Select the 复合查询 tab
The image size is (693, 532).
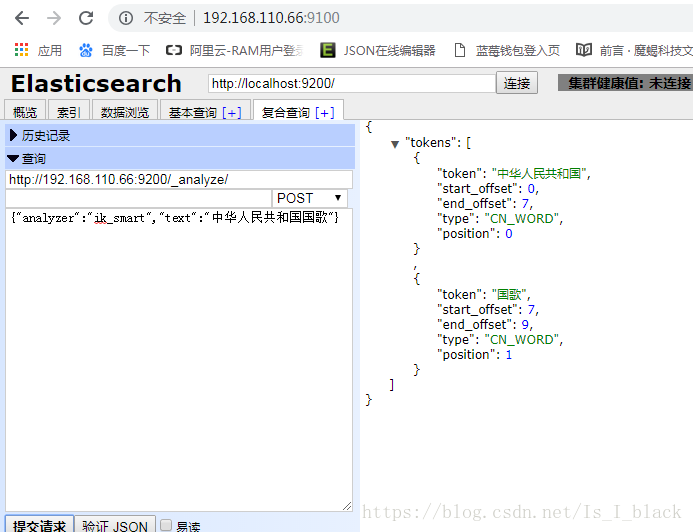pos(286,113)
